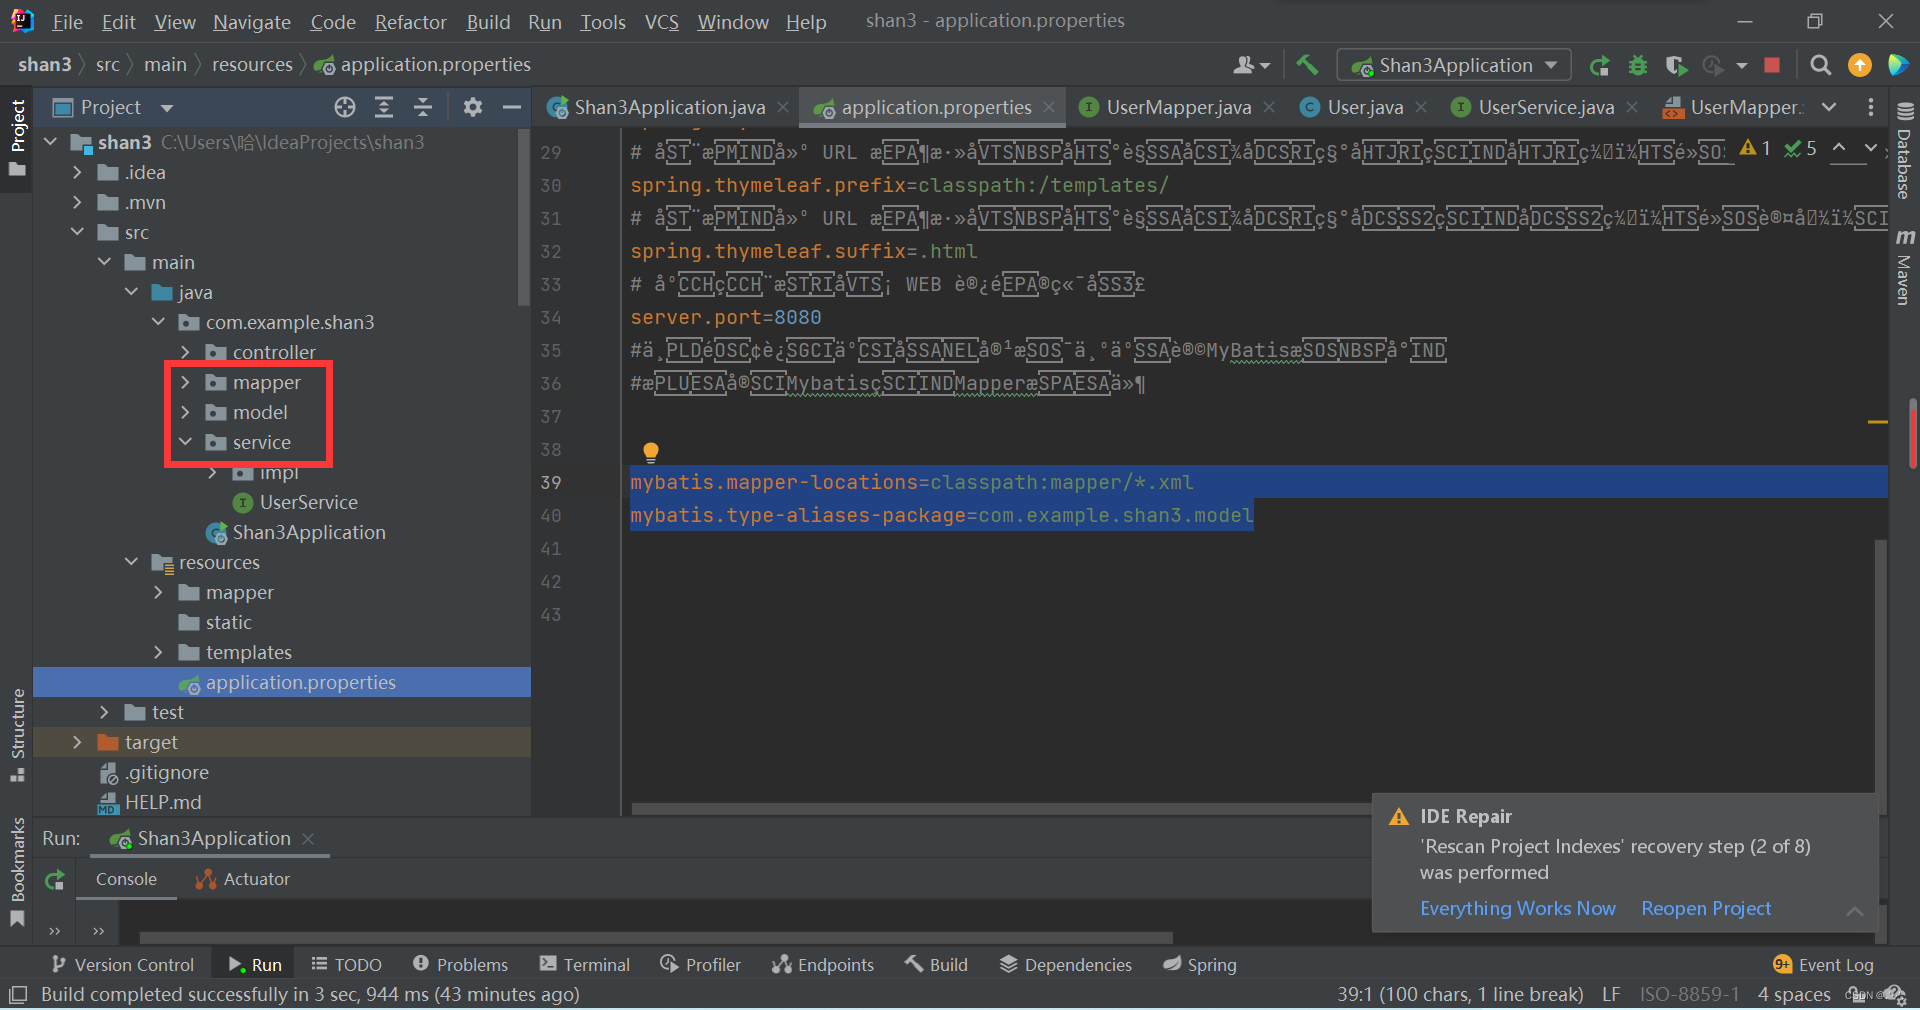Open editor tabs more options menu

1871,107
